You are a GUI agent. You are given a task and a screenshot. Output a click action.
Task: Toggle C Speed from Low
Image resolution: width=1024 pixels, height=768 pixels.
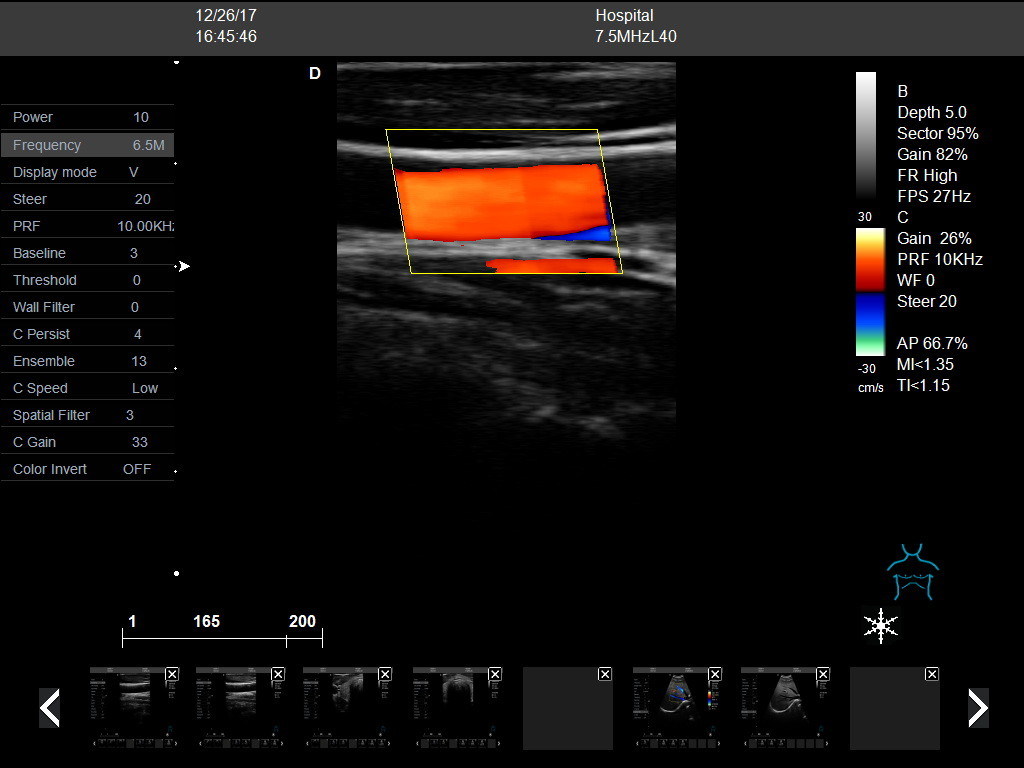tap(88, 388)
